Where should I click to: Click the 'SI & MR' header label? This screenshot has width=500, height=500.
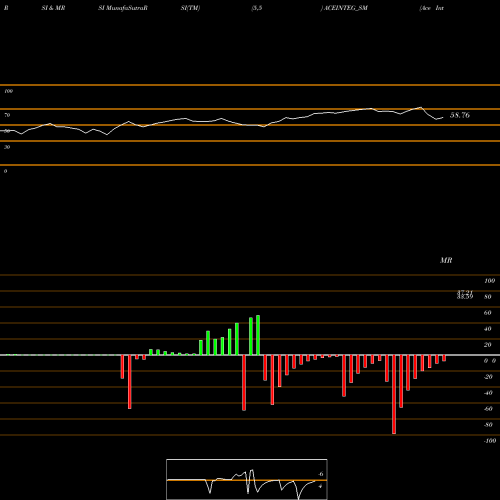click(53, 8)
